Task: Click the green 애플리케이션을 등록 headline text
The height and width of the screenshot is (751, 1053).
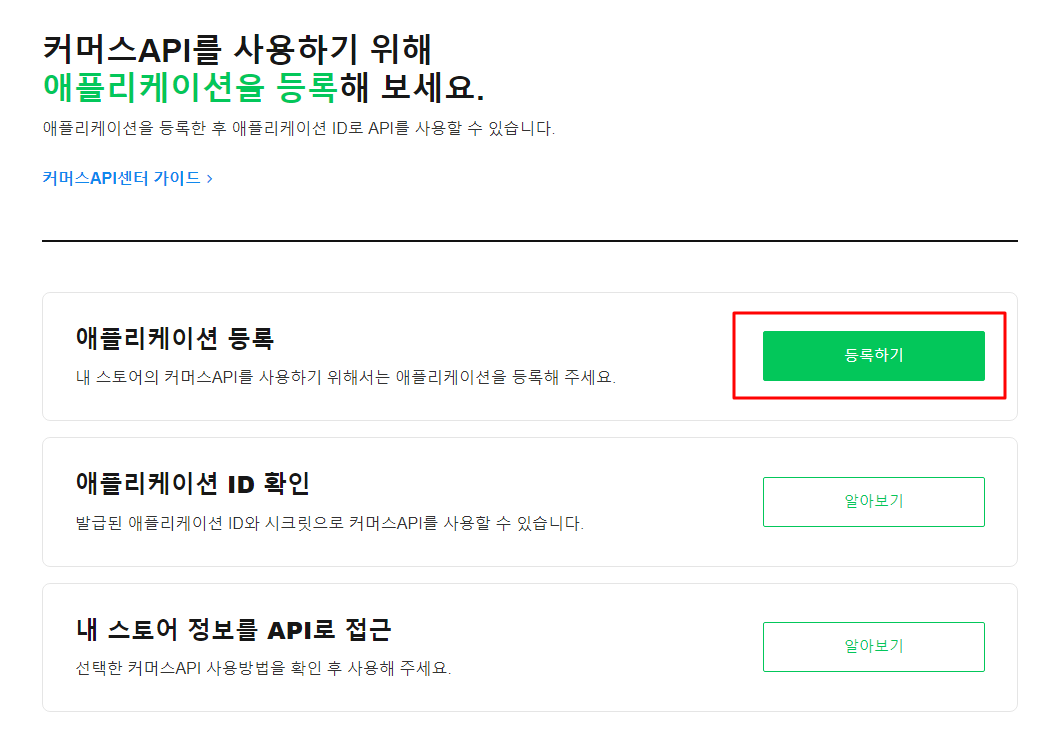Action: pos(189,88)
